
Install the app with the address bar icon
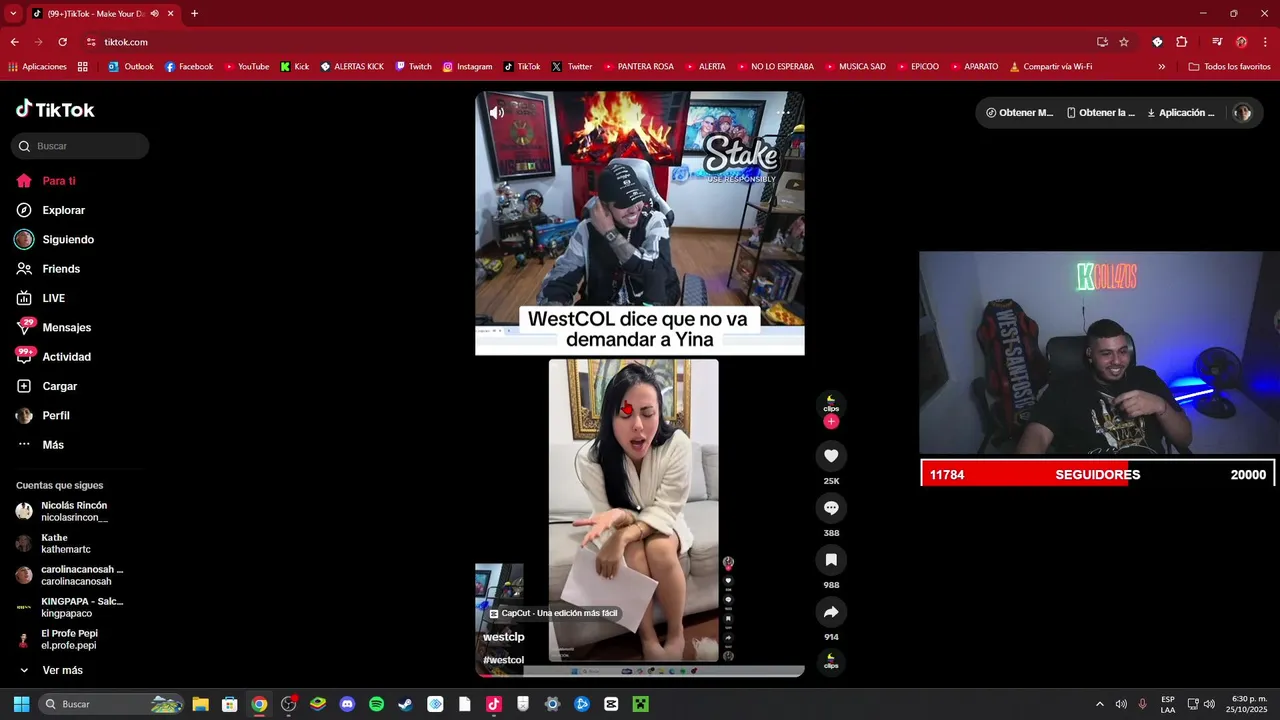coord(1102,42)
